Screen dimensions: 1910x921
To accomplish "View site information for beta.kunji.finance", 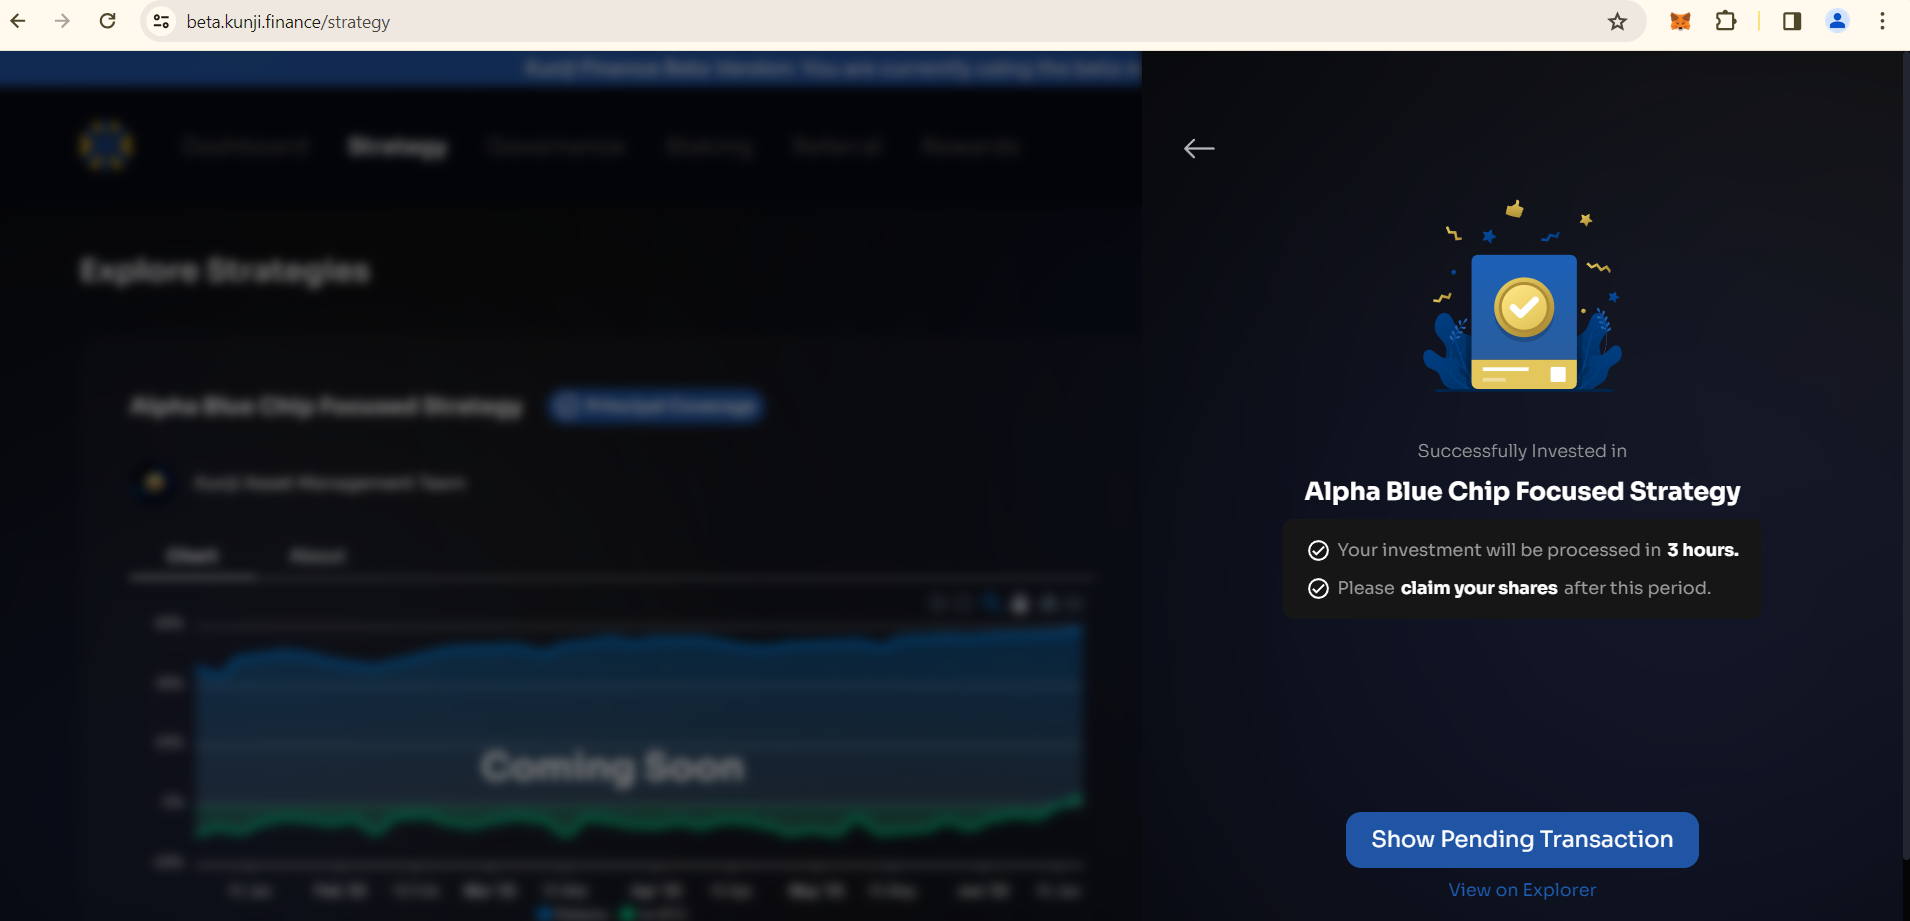I will coord(161,21).
